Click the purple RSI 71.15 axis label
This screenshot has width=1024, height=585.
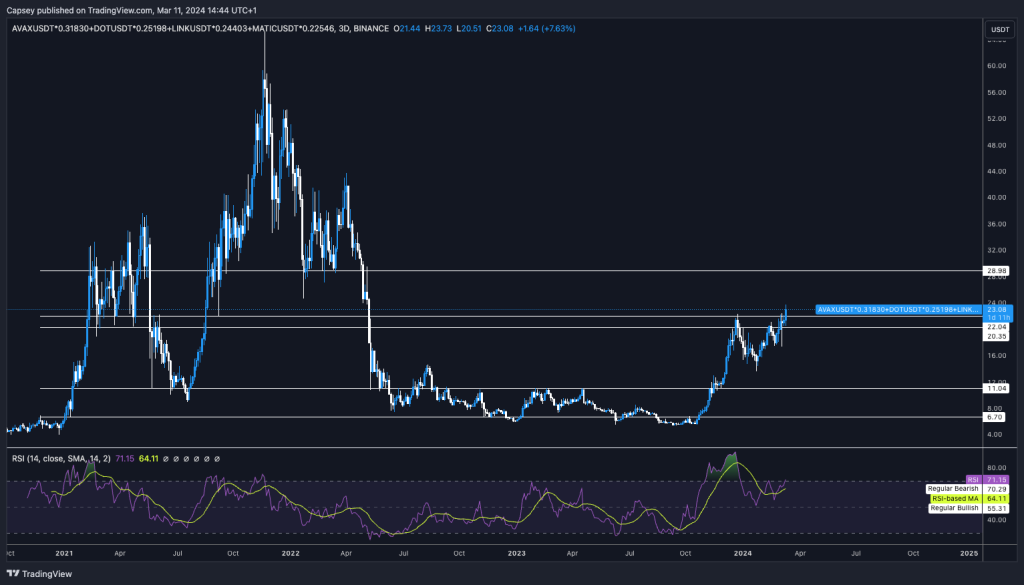tap(987, 479)
